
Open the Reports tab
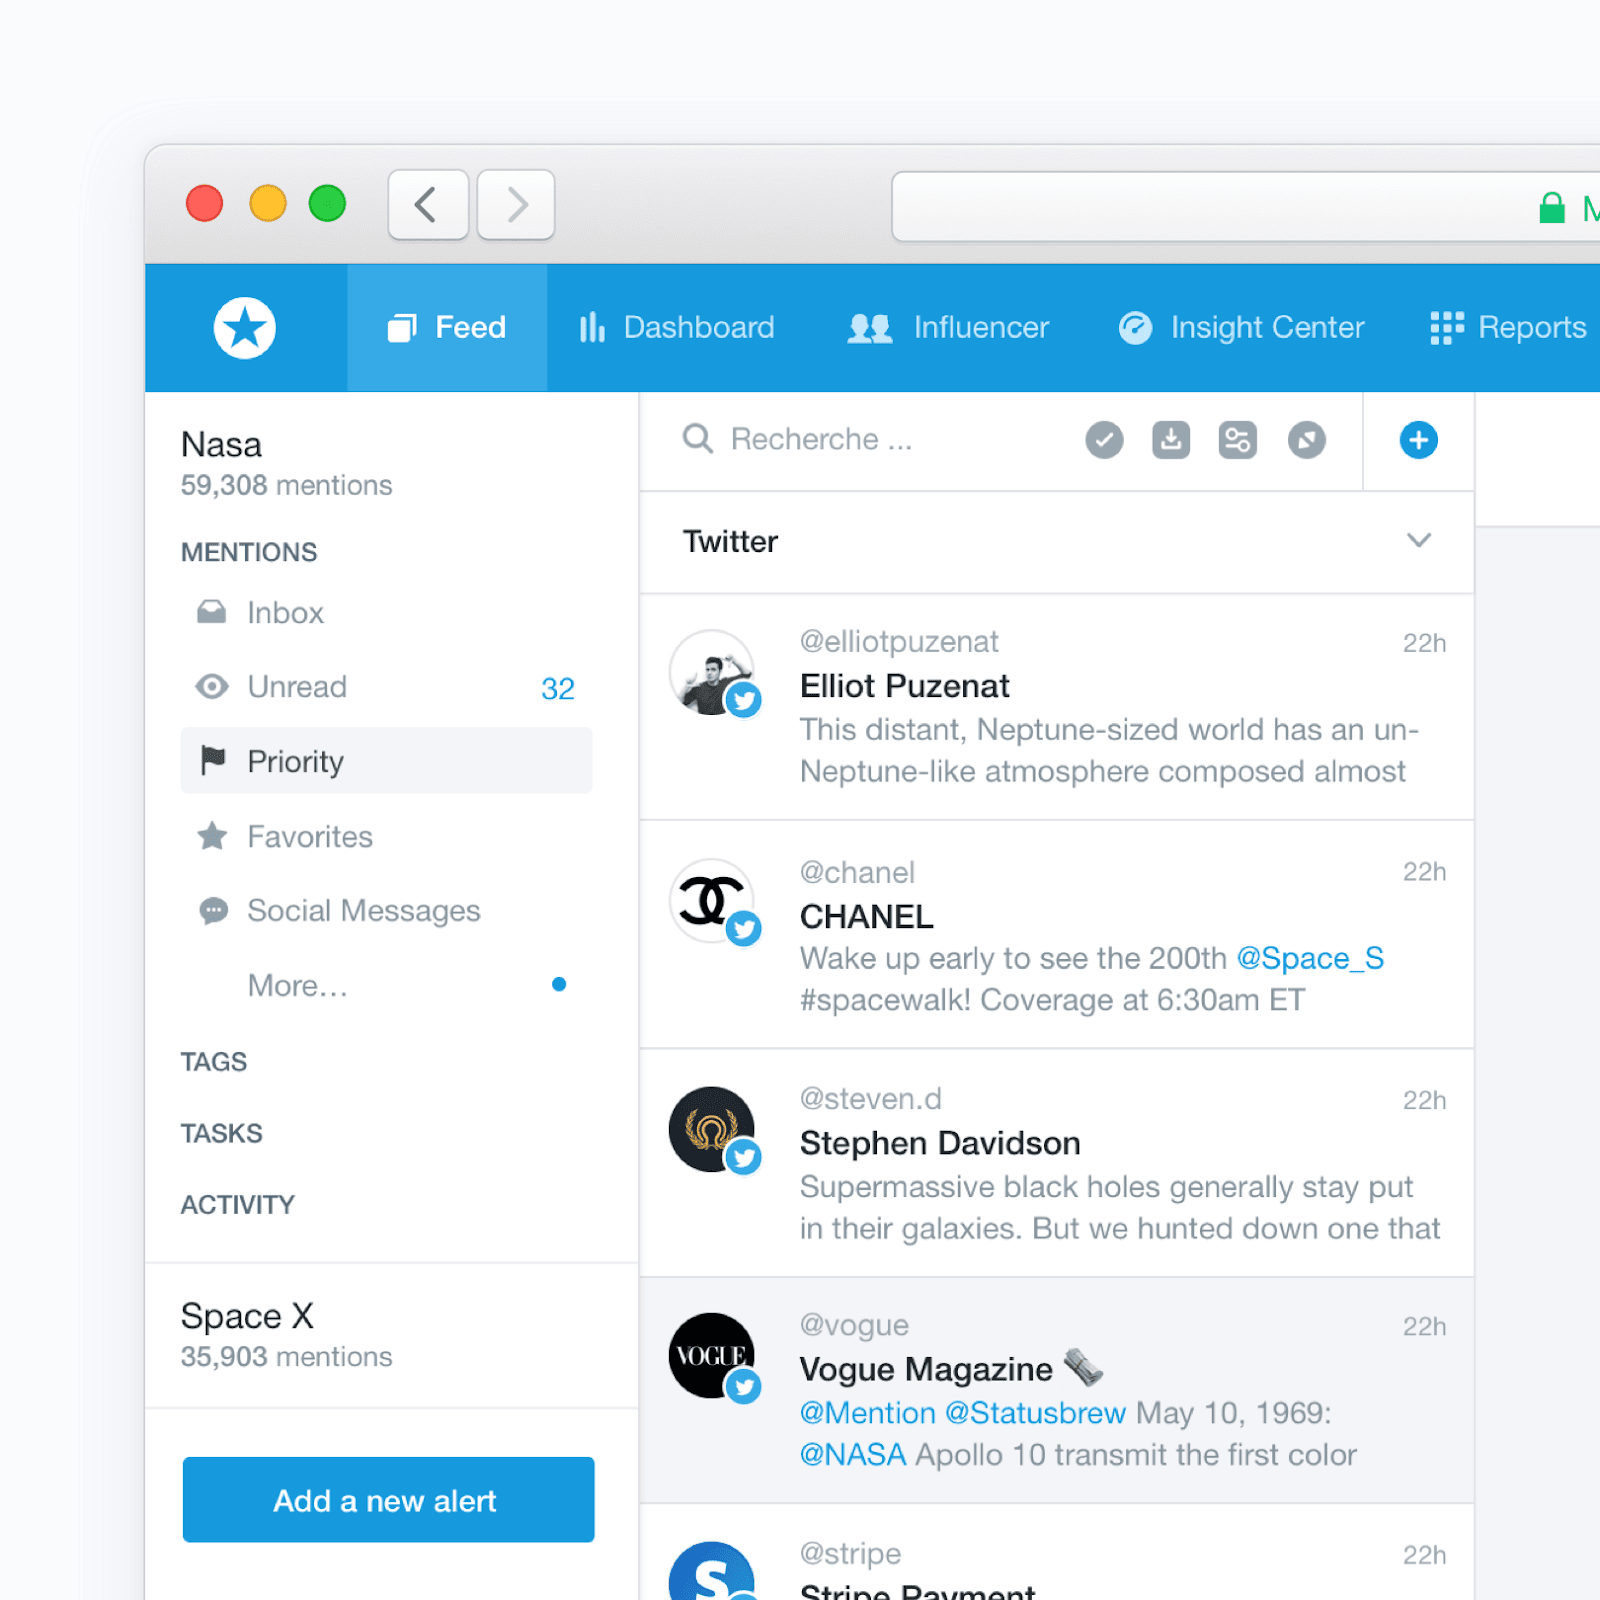[1508, 328]
